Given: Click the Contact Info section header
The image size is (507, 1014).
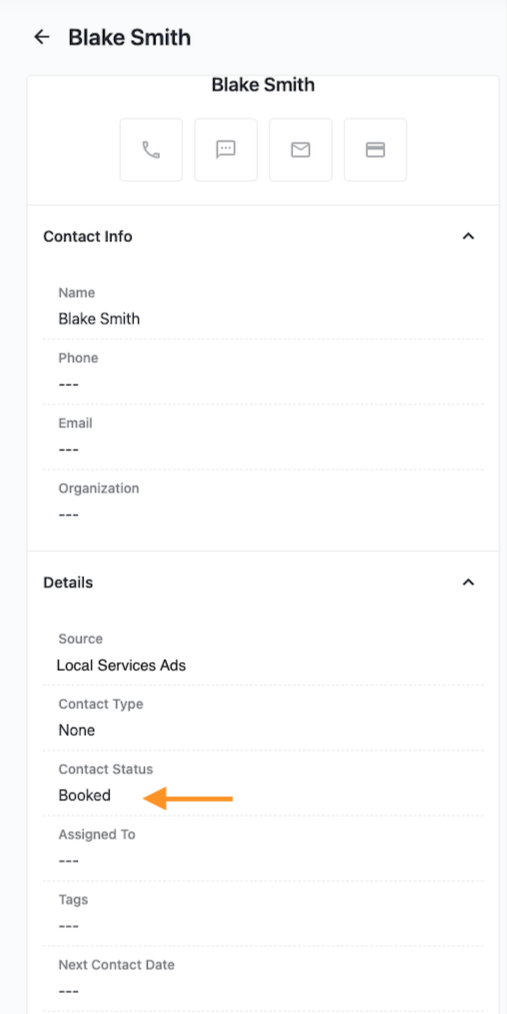Looking at the screenshot, I should [x=88, y=237].
